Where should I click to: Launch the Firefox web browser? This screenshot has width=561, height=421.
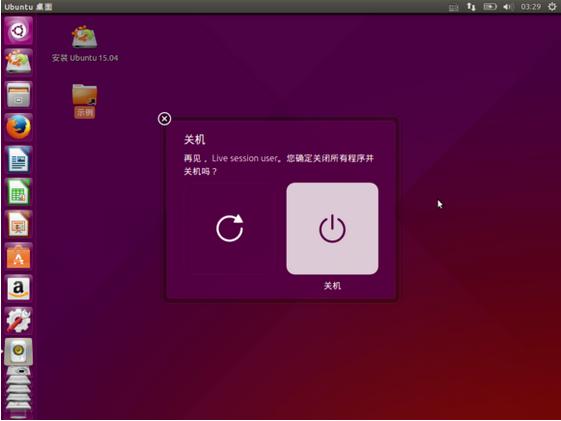tap(19, 127)
